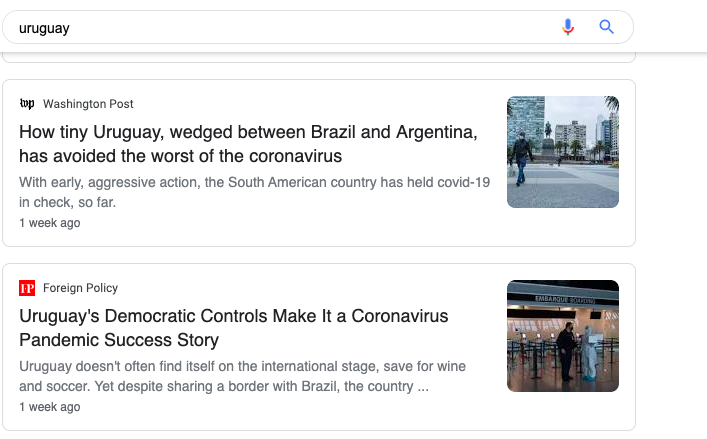The image size is (707, 439).
Task: Click the microphone voice search icon
Action: (568, 27)
